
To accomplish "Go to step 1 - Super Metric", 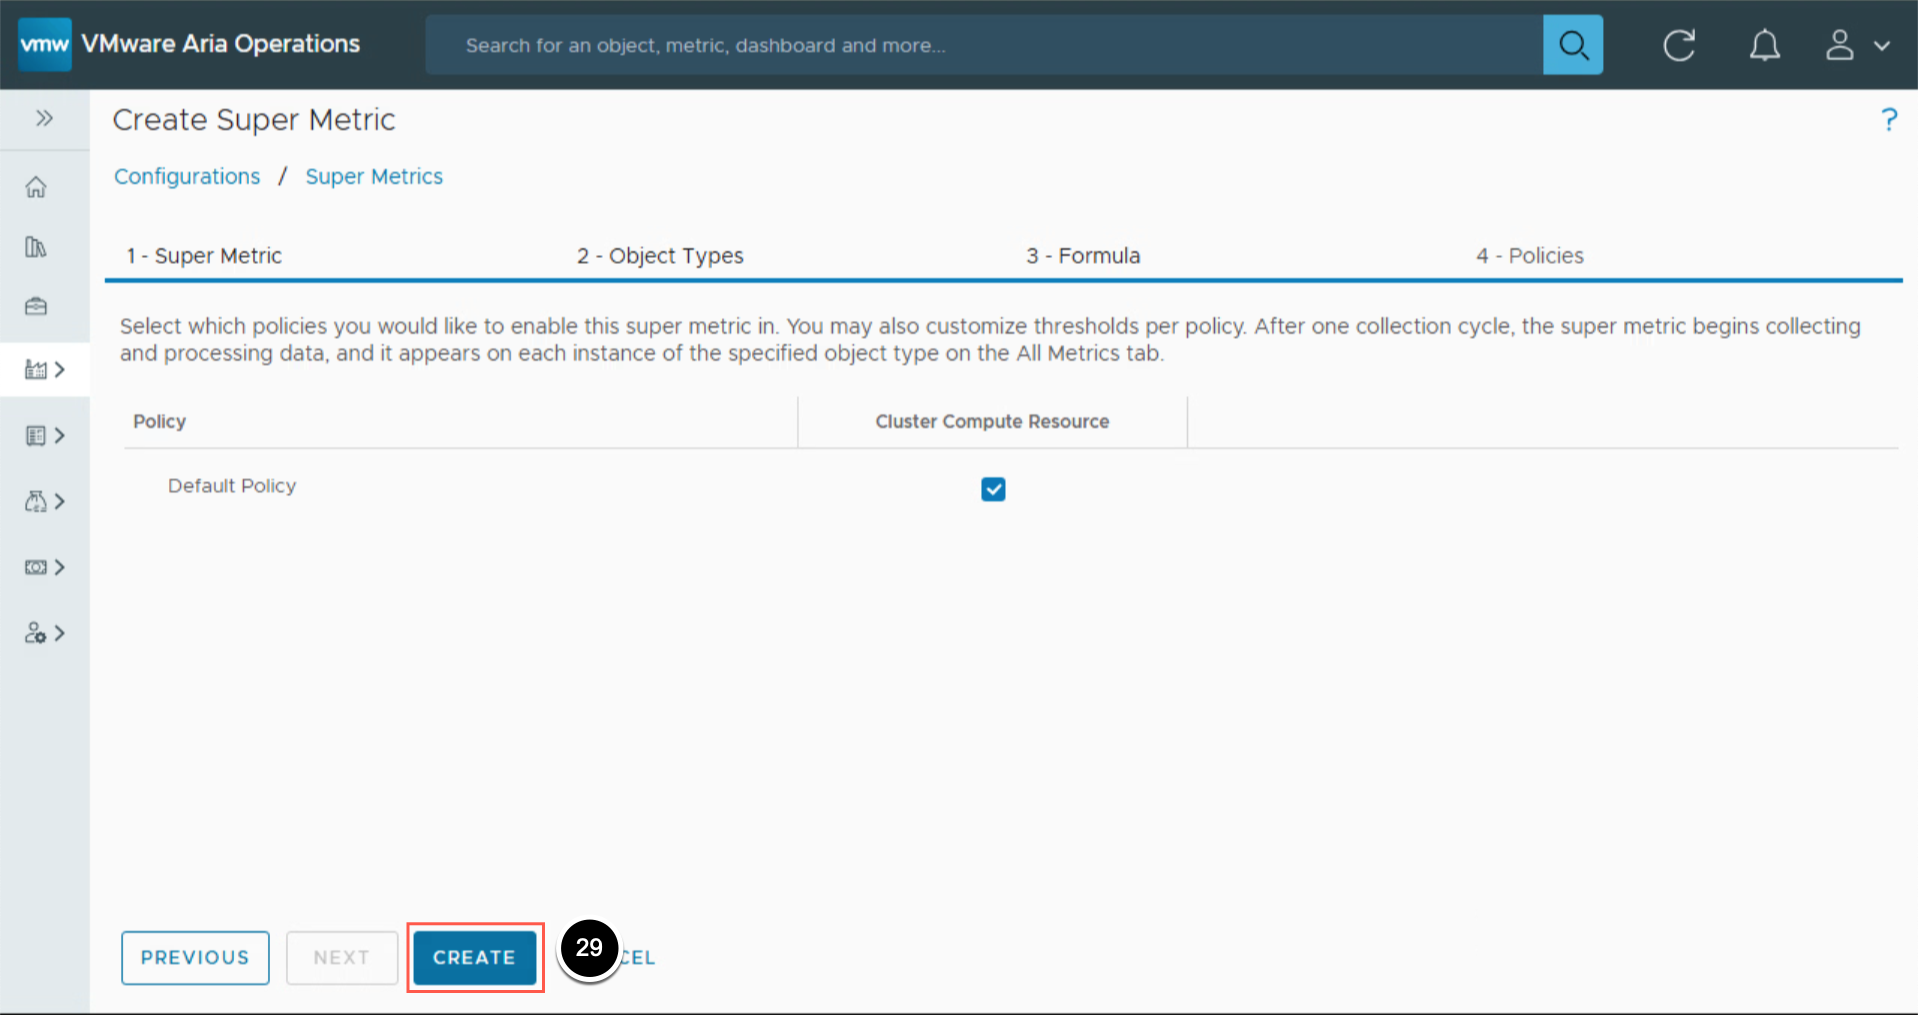I will [x=204, y=256].
